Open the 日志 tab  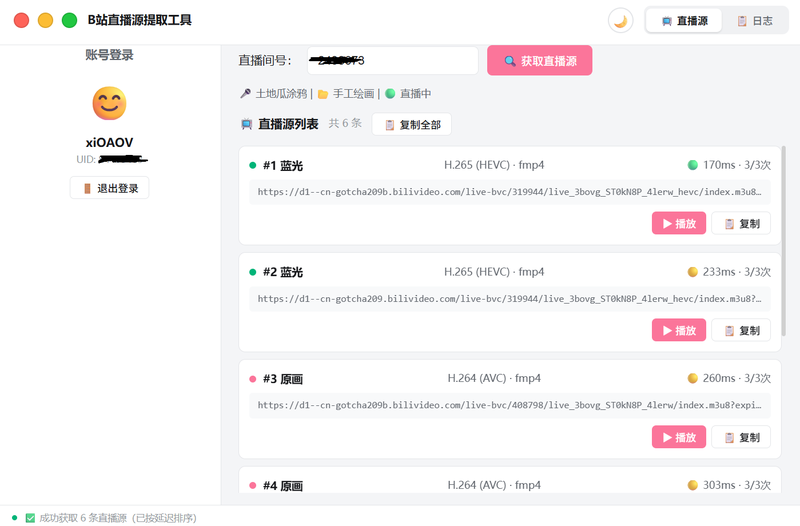755,21
